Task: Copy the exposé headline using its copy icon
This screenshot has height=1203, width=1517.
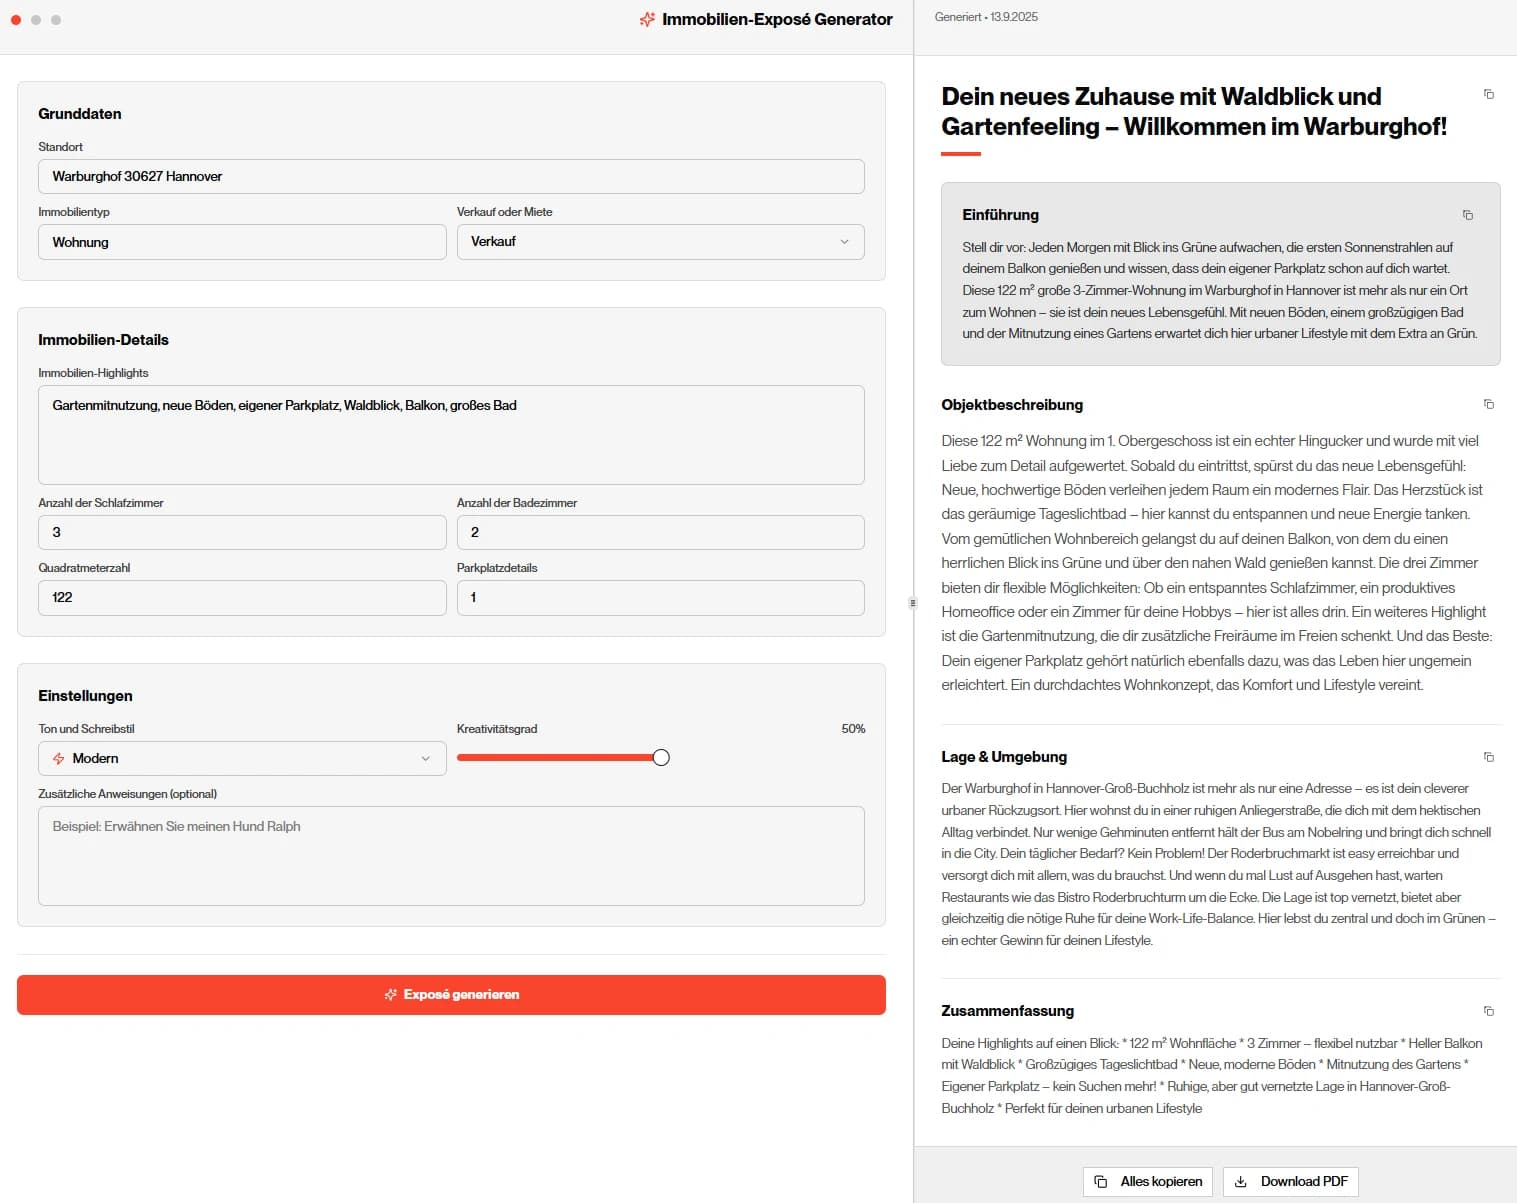Action: 1489,94
